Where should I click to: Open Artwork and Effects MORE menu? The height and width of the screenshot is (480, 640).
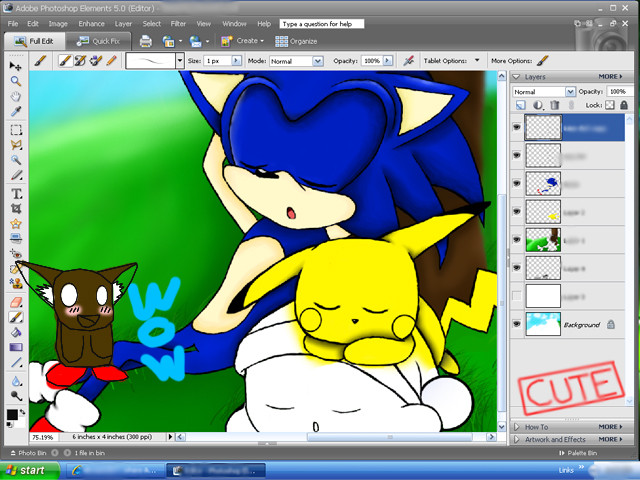coord(610,439)
